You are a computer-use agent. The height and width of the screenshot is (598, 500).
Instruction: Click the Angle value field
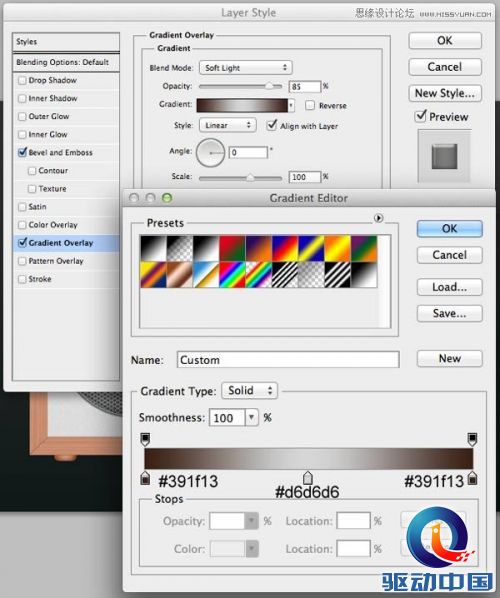(248, 153)
